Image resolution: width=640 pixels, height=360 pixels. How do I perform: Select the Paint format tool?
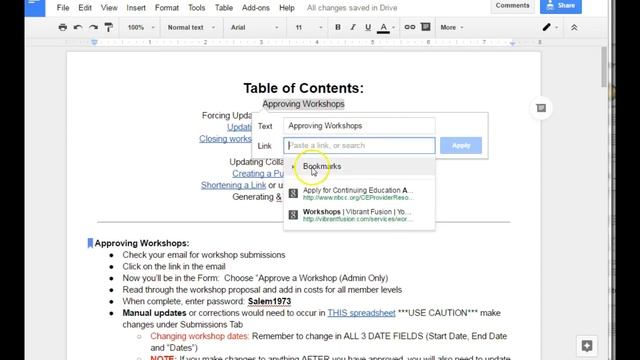(x=109, y=27)
